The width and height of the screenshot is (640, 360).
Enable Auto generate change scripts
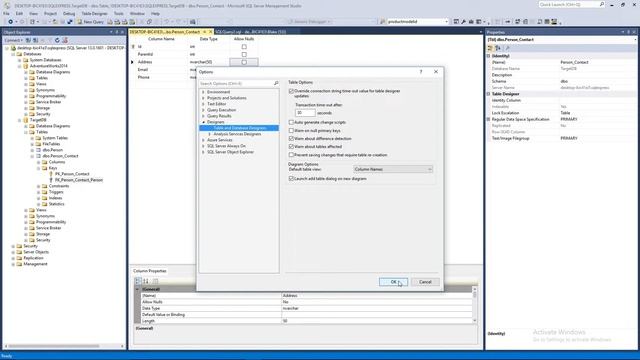point(291,122)
